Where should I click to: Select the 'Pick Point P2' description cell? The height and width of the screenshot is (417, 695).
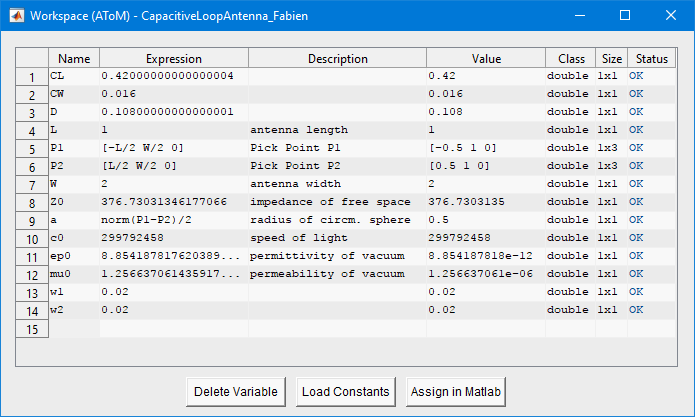coord(338,166)
